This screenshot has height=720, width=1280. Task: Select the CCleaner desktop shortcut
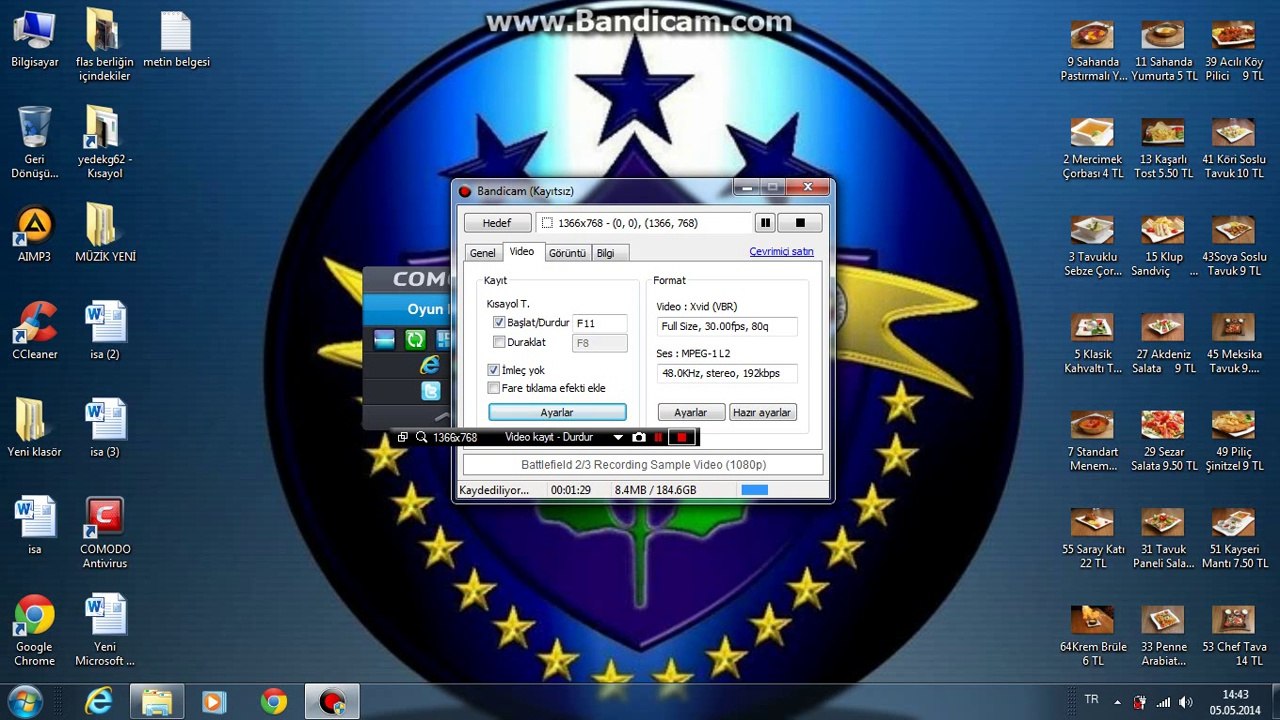point(35,331)
